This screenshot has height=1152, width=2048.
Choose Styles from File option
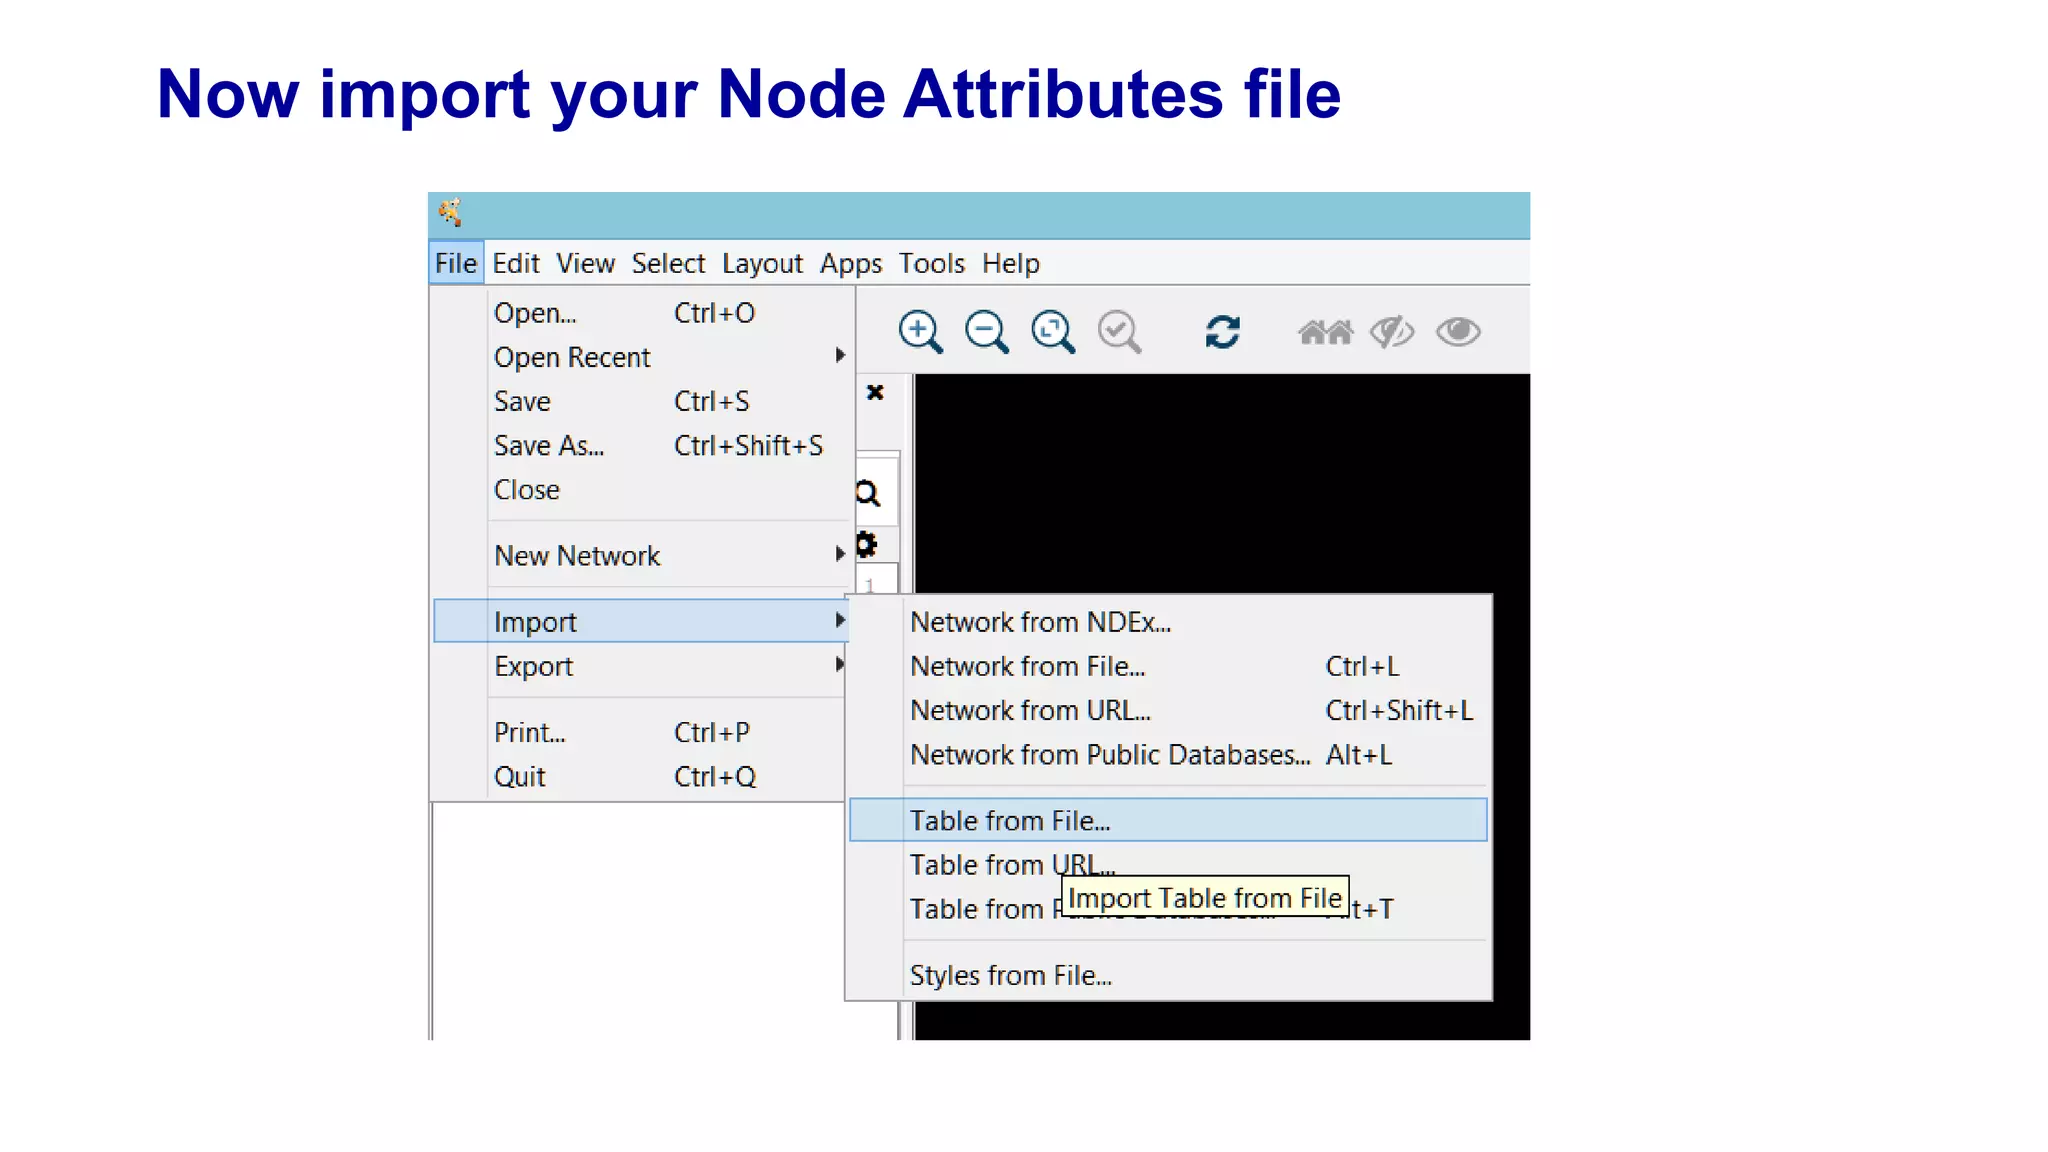tap(1010, 975)
